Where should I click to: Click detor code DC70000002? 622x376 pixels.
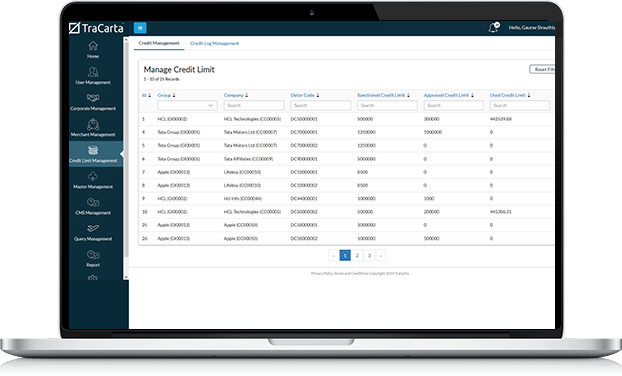(304, 146)
